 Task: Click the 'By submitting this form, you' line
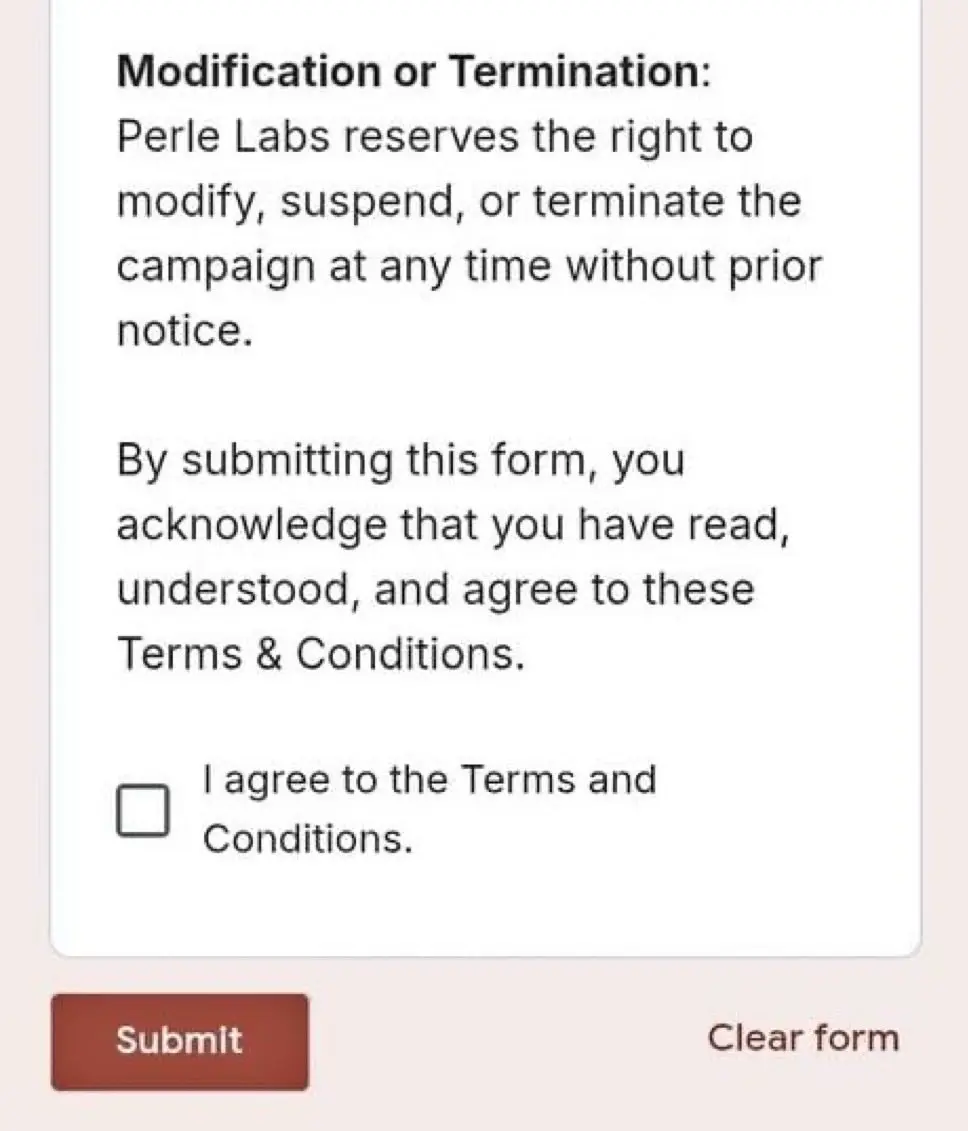pyautogui.click(x=400, y=460)
